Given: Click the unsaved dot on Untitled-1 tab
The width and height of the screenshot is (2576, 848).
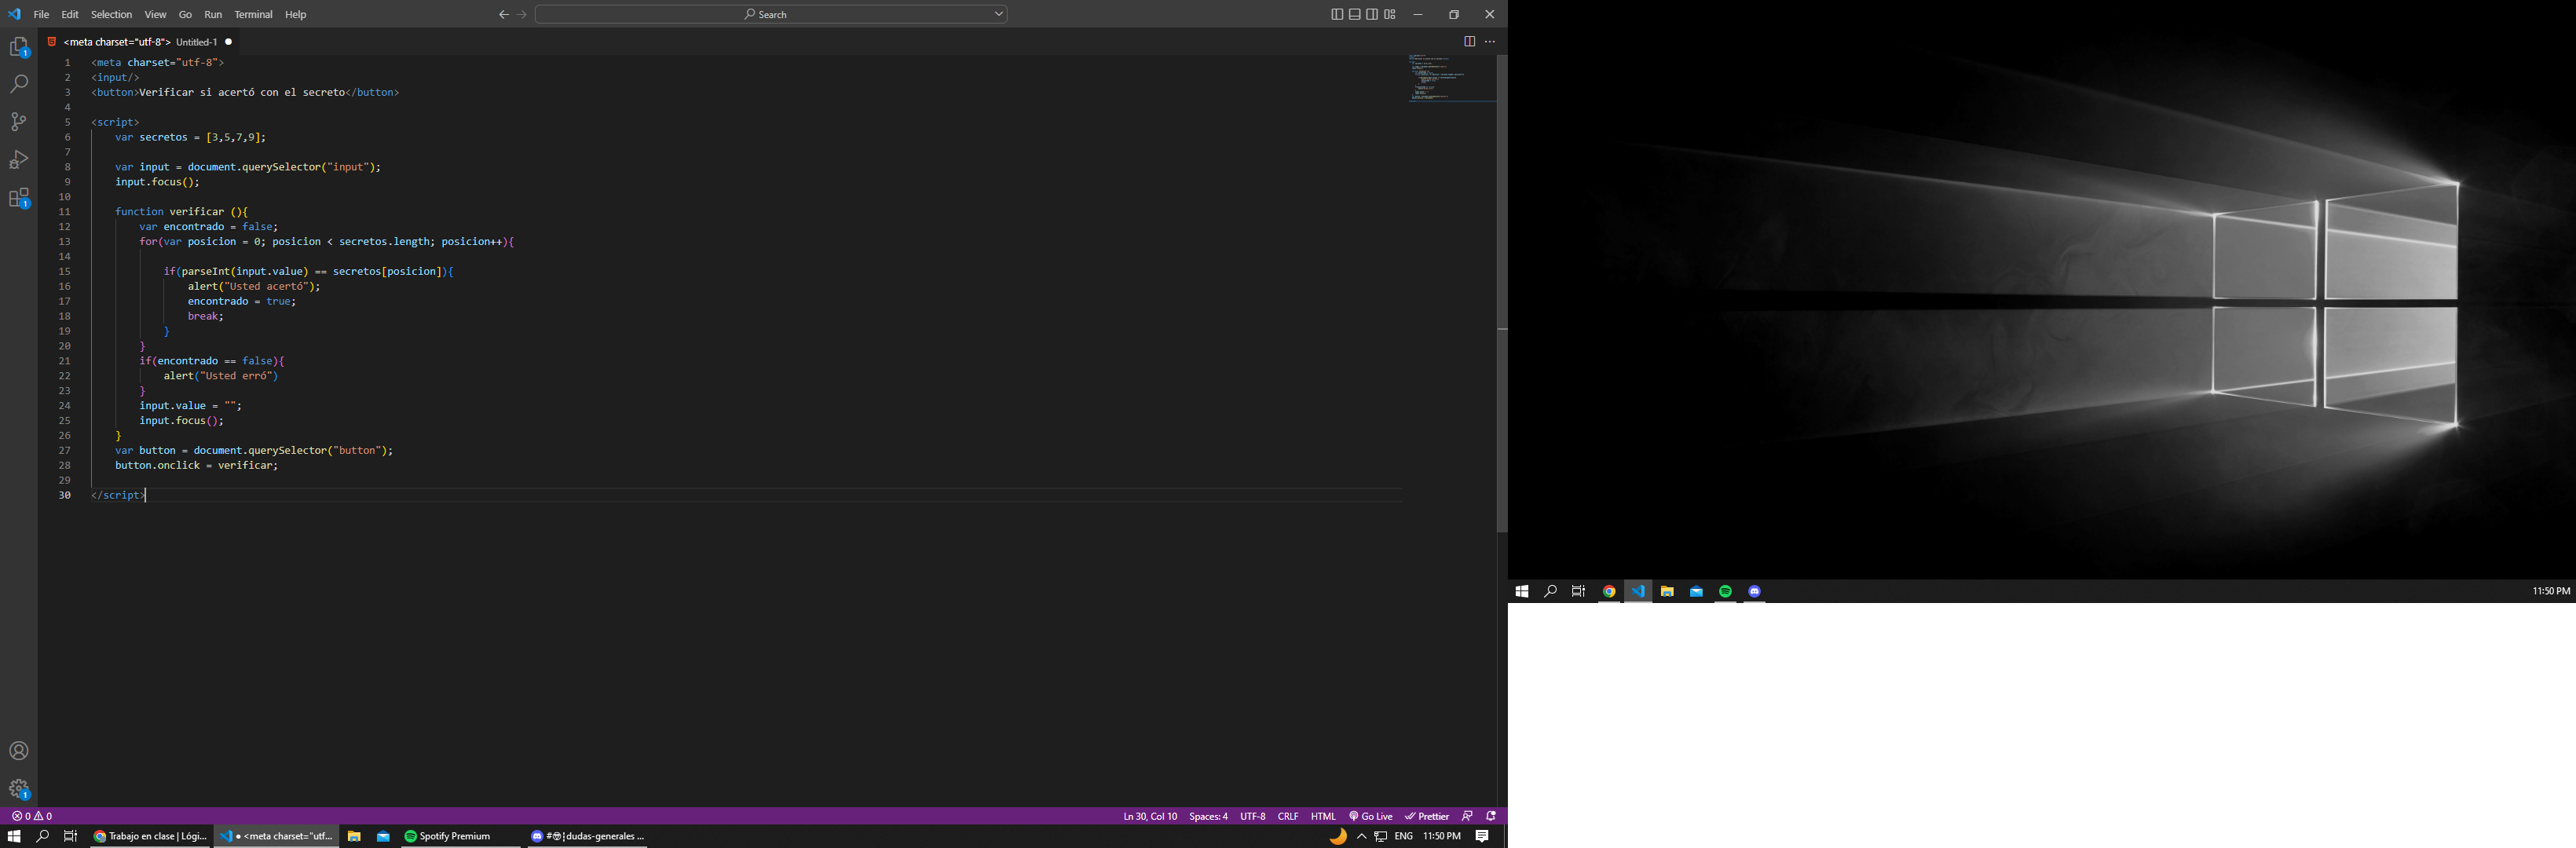Looking at the screenshot, I should [x=229, y=41].
